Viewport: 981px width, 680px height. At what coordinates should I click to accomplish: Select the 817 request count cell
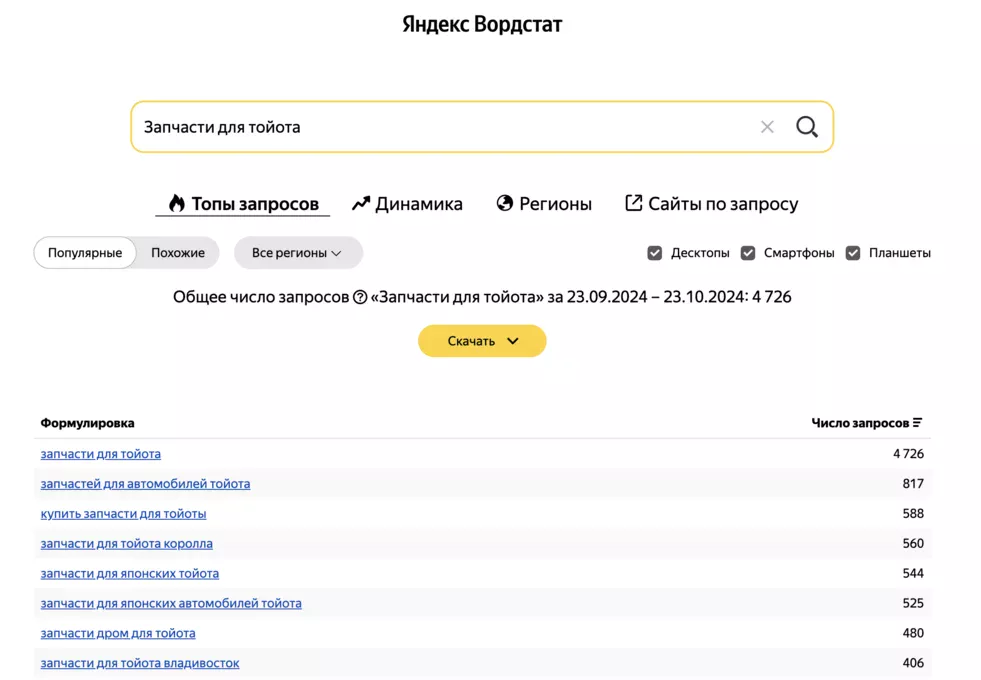(913, 484)
